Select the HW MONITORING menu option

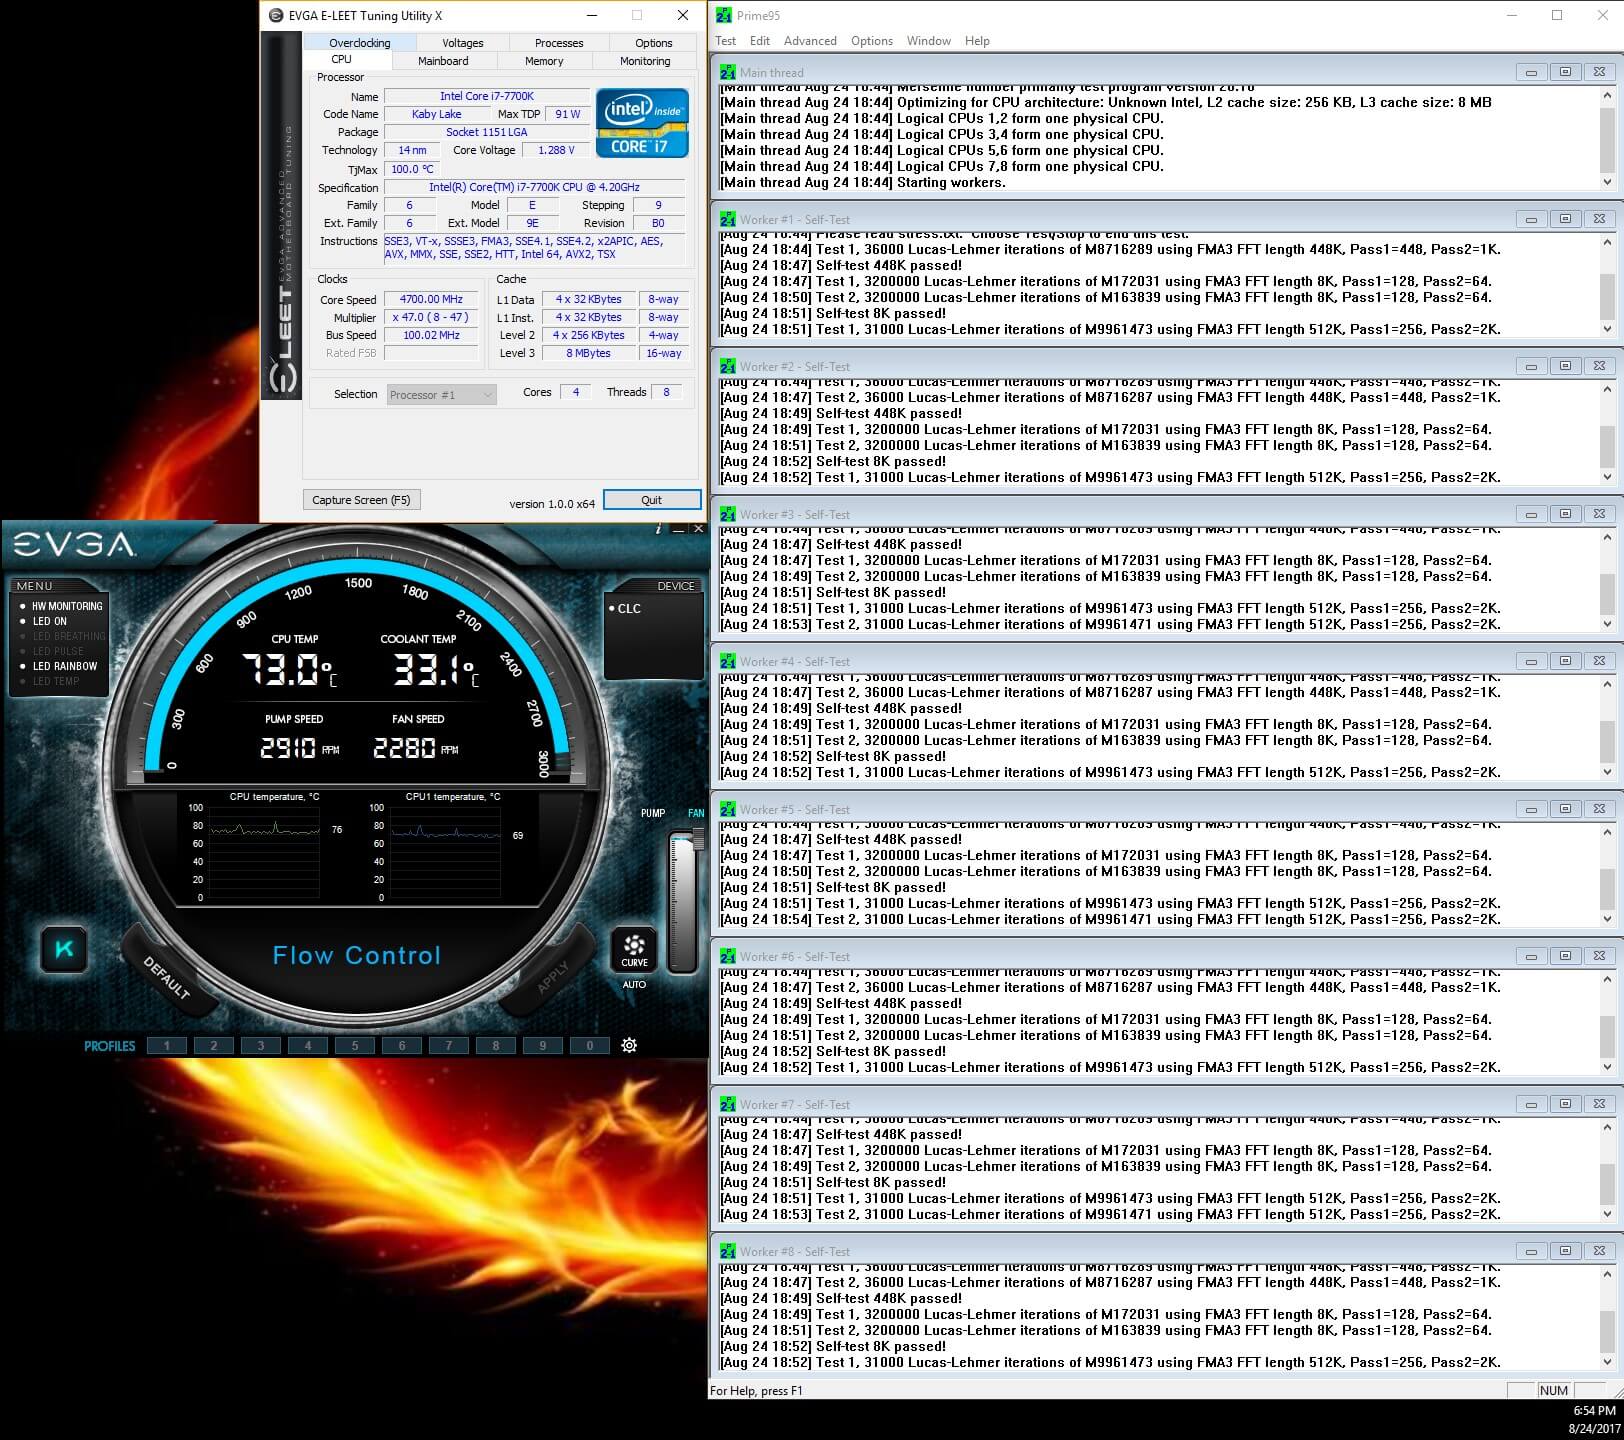coord(66,606)
